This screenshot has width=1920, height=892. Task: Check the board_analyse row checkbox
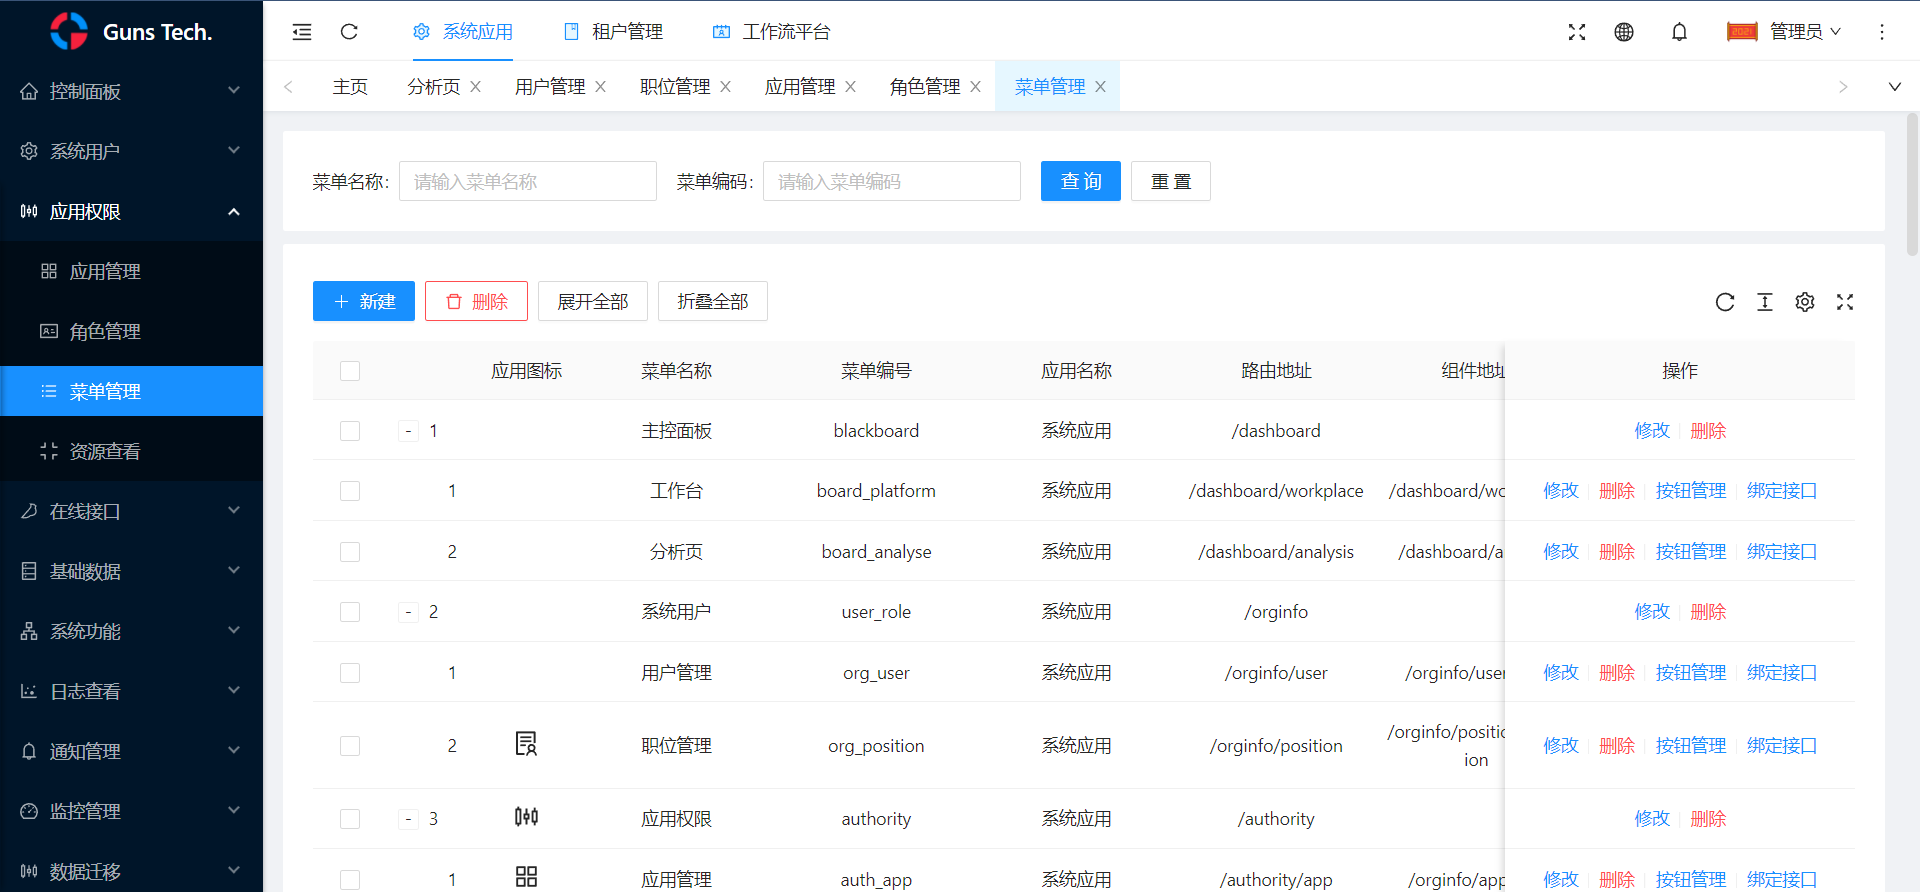(350, 552)
